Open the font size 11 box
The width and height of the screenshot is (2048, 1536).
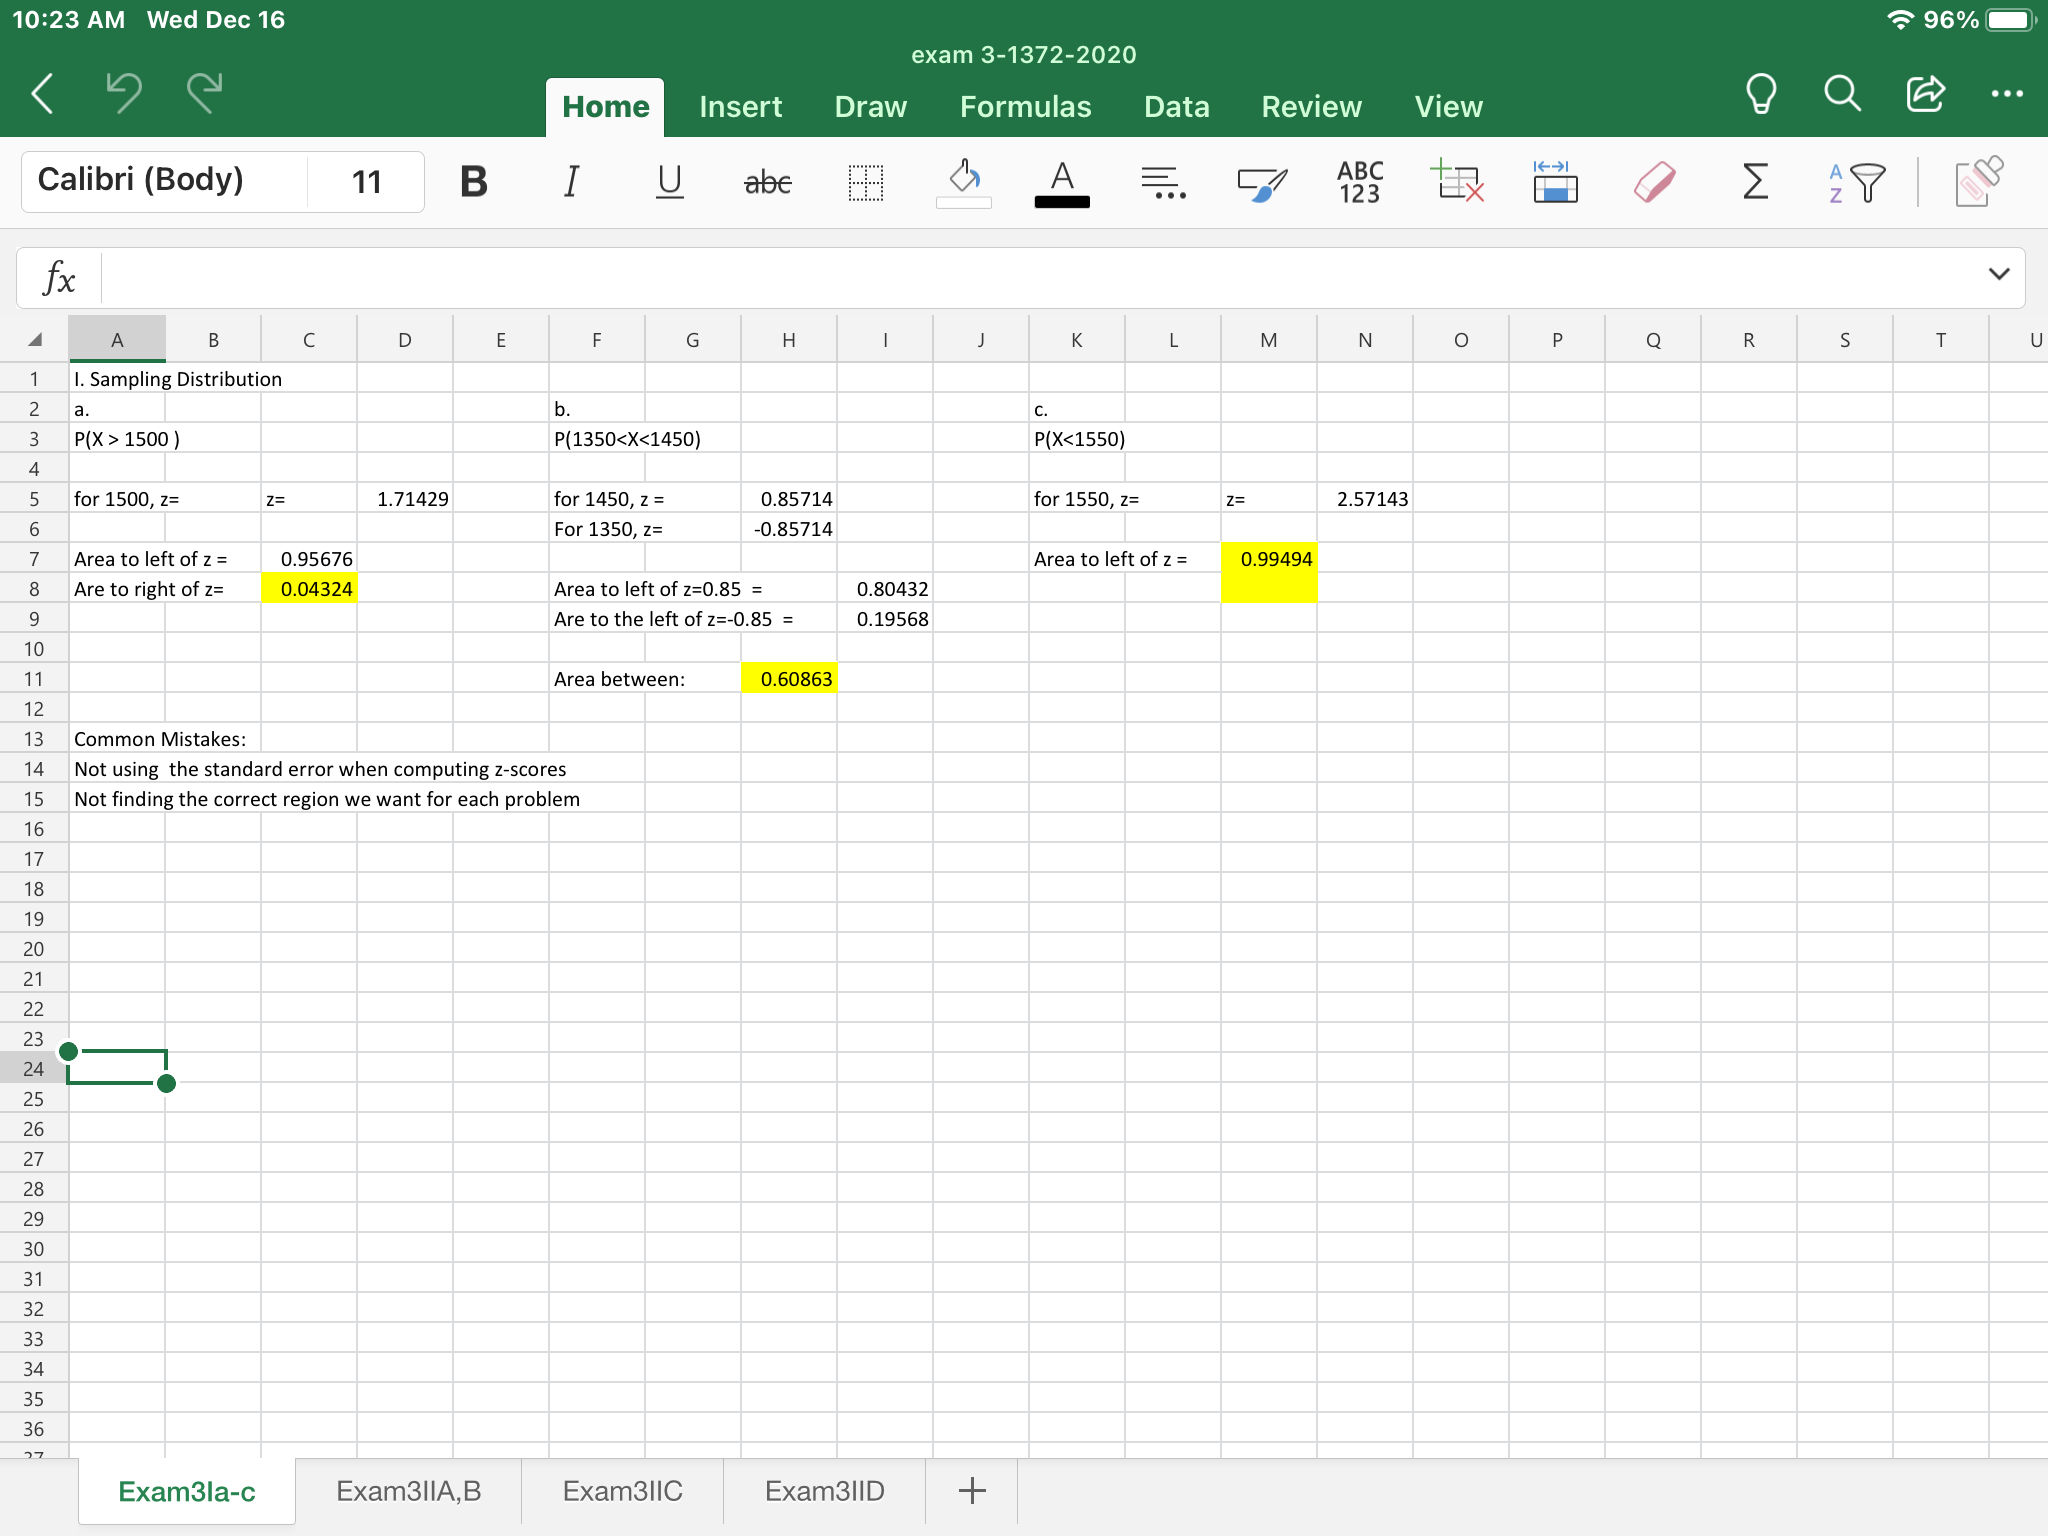tap(367, 181)
